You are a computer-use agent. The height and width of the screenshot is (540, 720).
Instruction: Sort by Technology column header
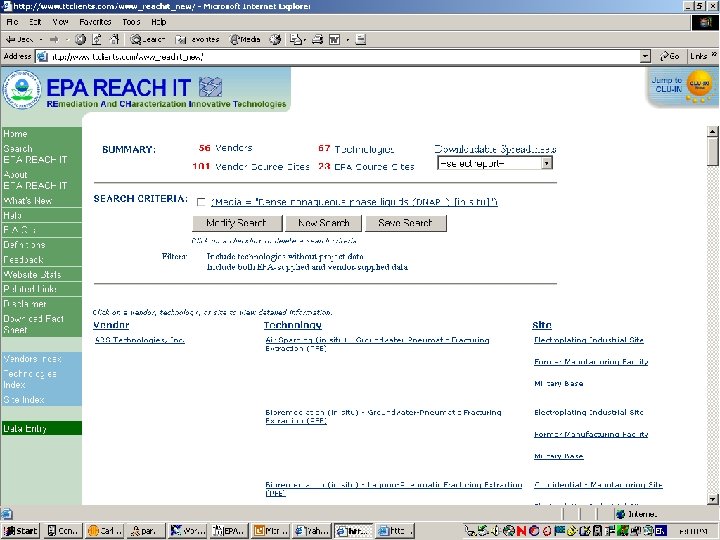[x=292, y=325]
